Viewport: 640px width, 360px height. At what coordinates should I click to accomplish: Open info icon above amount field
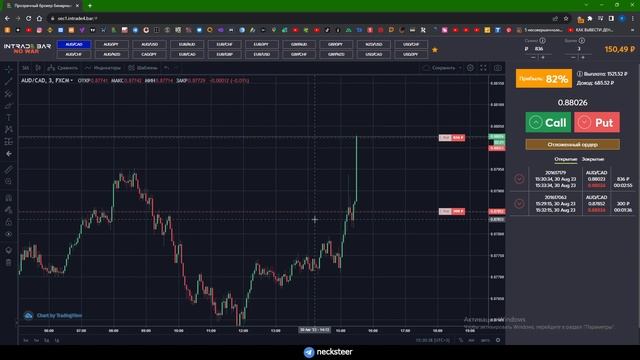(x=542, y=40)
